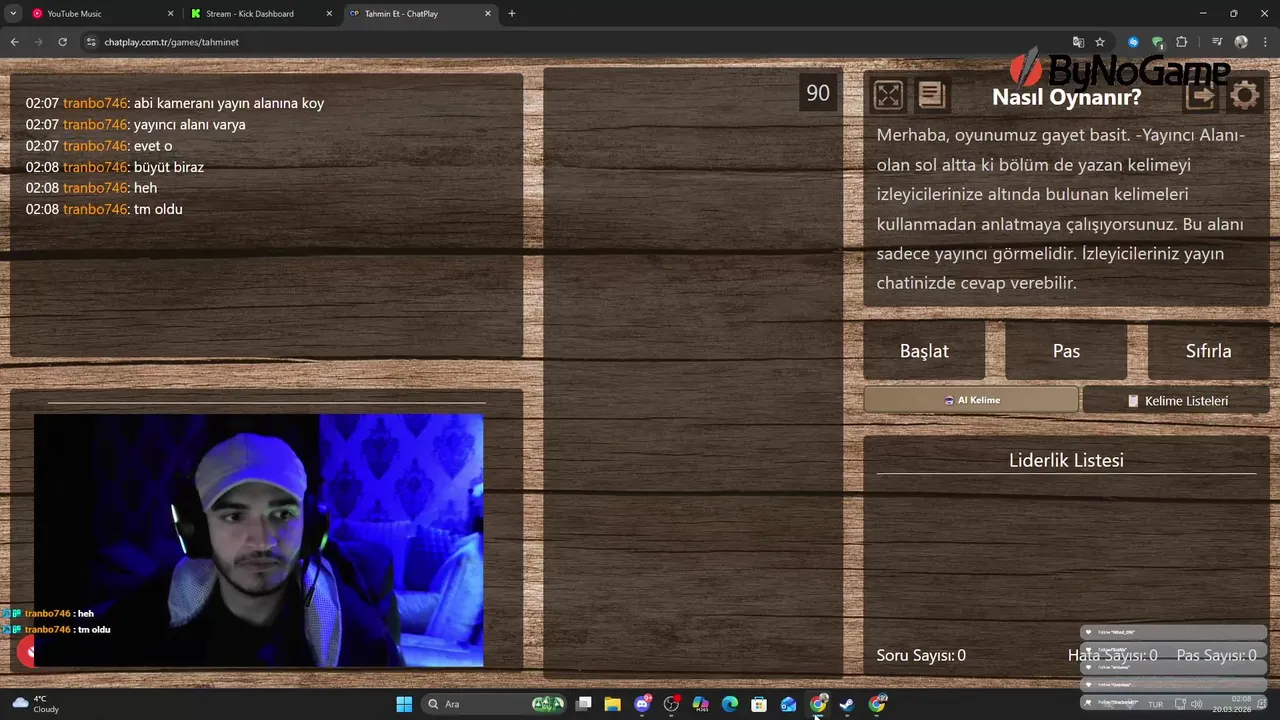1280x720 pixels.
Task: Close the Kick Dashboard tab
Action: (x=329, y=14)
